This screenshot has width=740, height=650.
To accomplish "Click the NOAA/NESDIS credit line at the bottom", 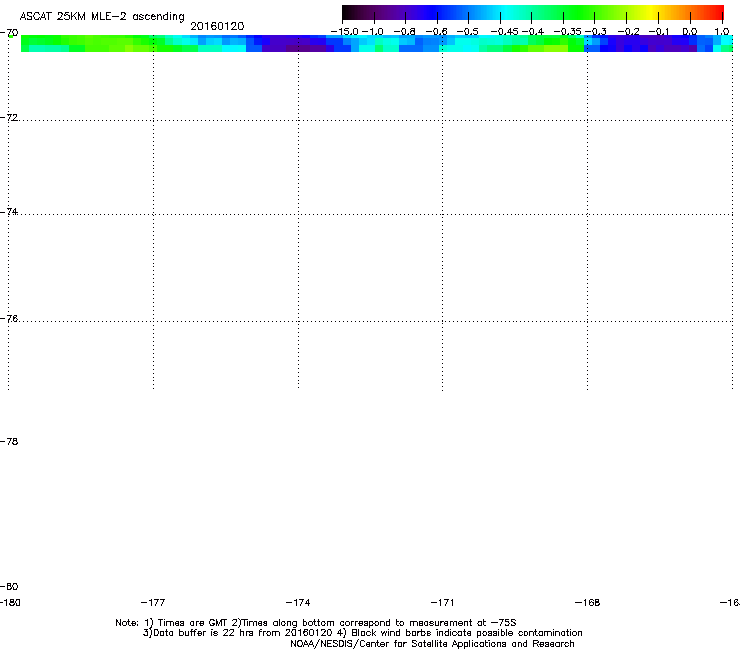I will [432, 644].
